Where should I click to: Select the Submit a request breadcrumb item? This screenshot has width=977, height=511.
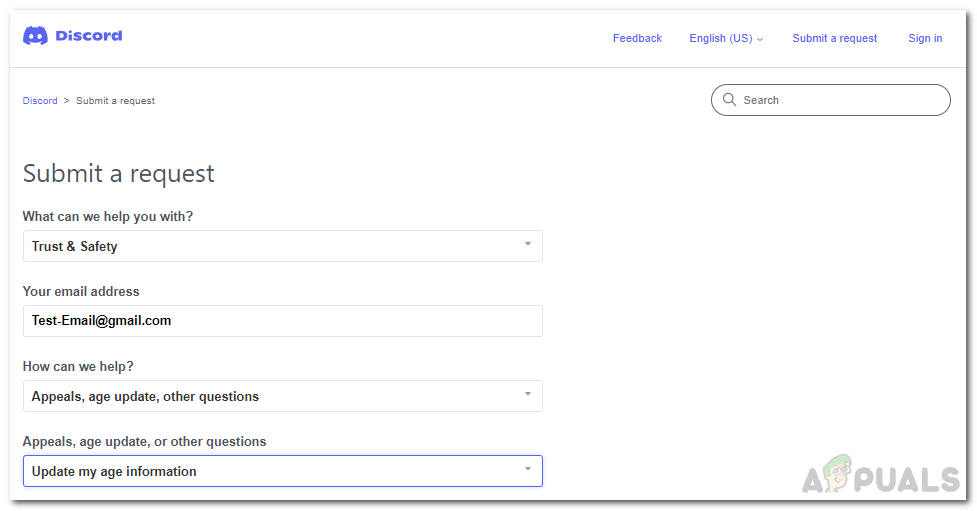115,101
